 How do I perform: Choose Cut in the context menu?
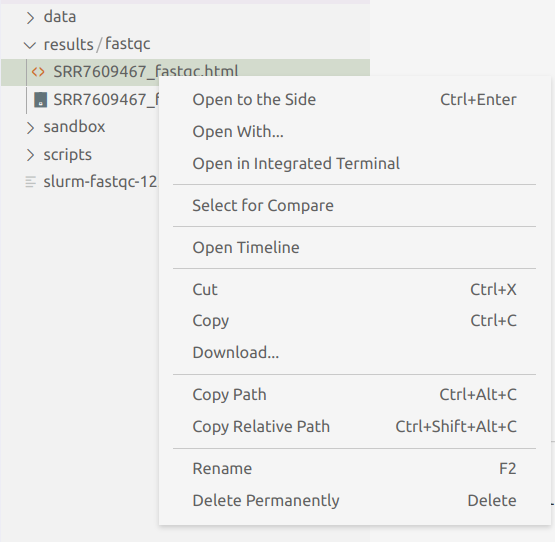tap(354, 289)
